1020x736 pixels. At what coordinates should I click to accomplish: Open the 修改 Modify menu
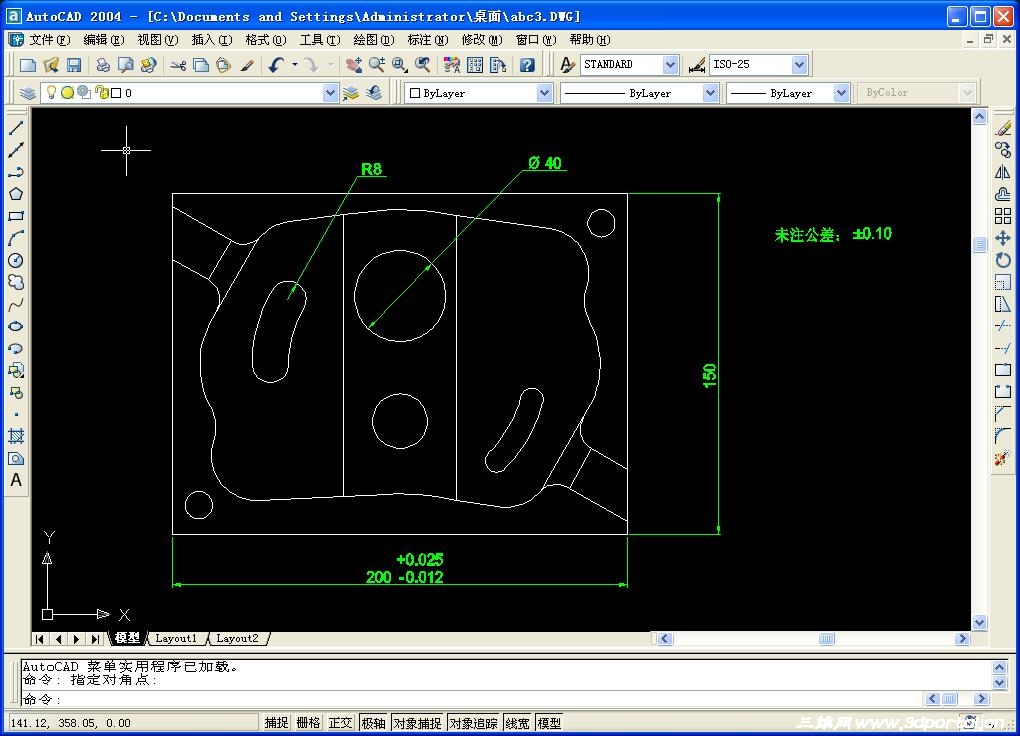coord(481,40)
